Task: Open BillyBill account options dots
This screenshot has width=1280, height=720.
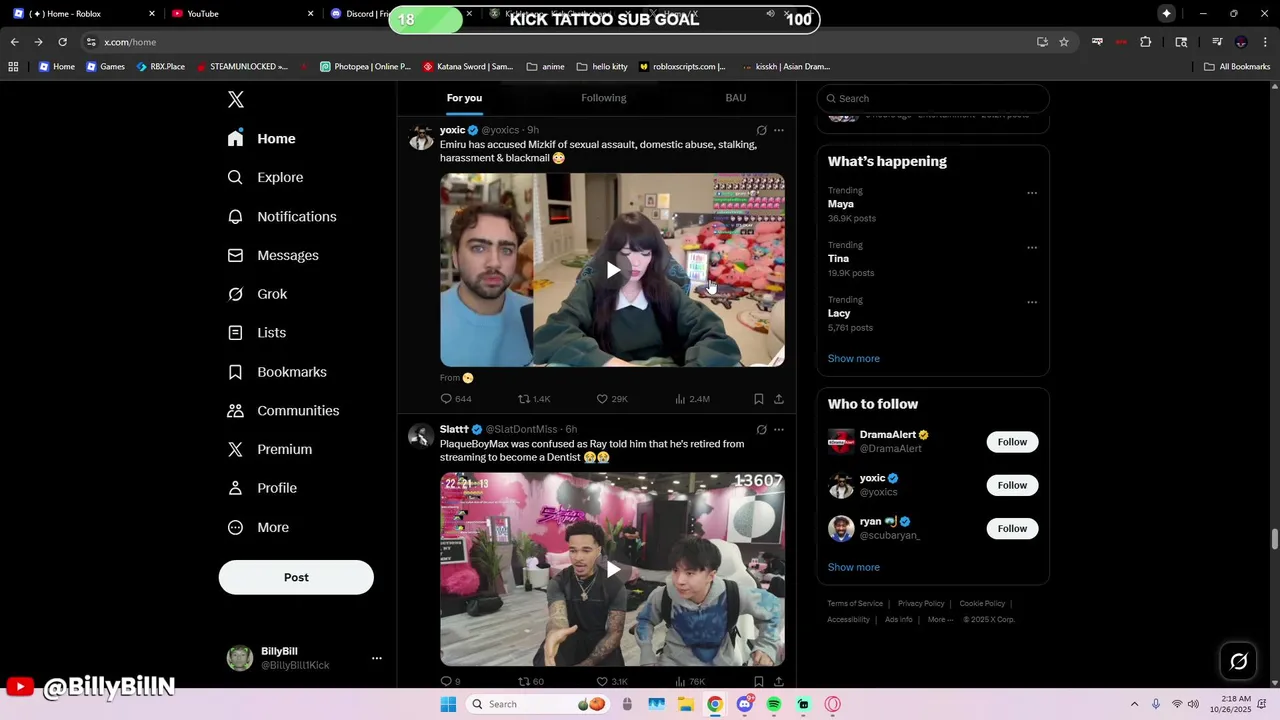Action: coord(377,658)
